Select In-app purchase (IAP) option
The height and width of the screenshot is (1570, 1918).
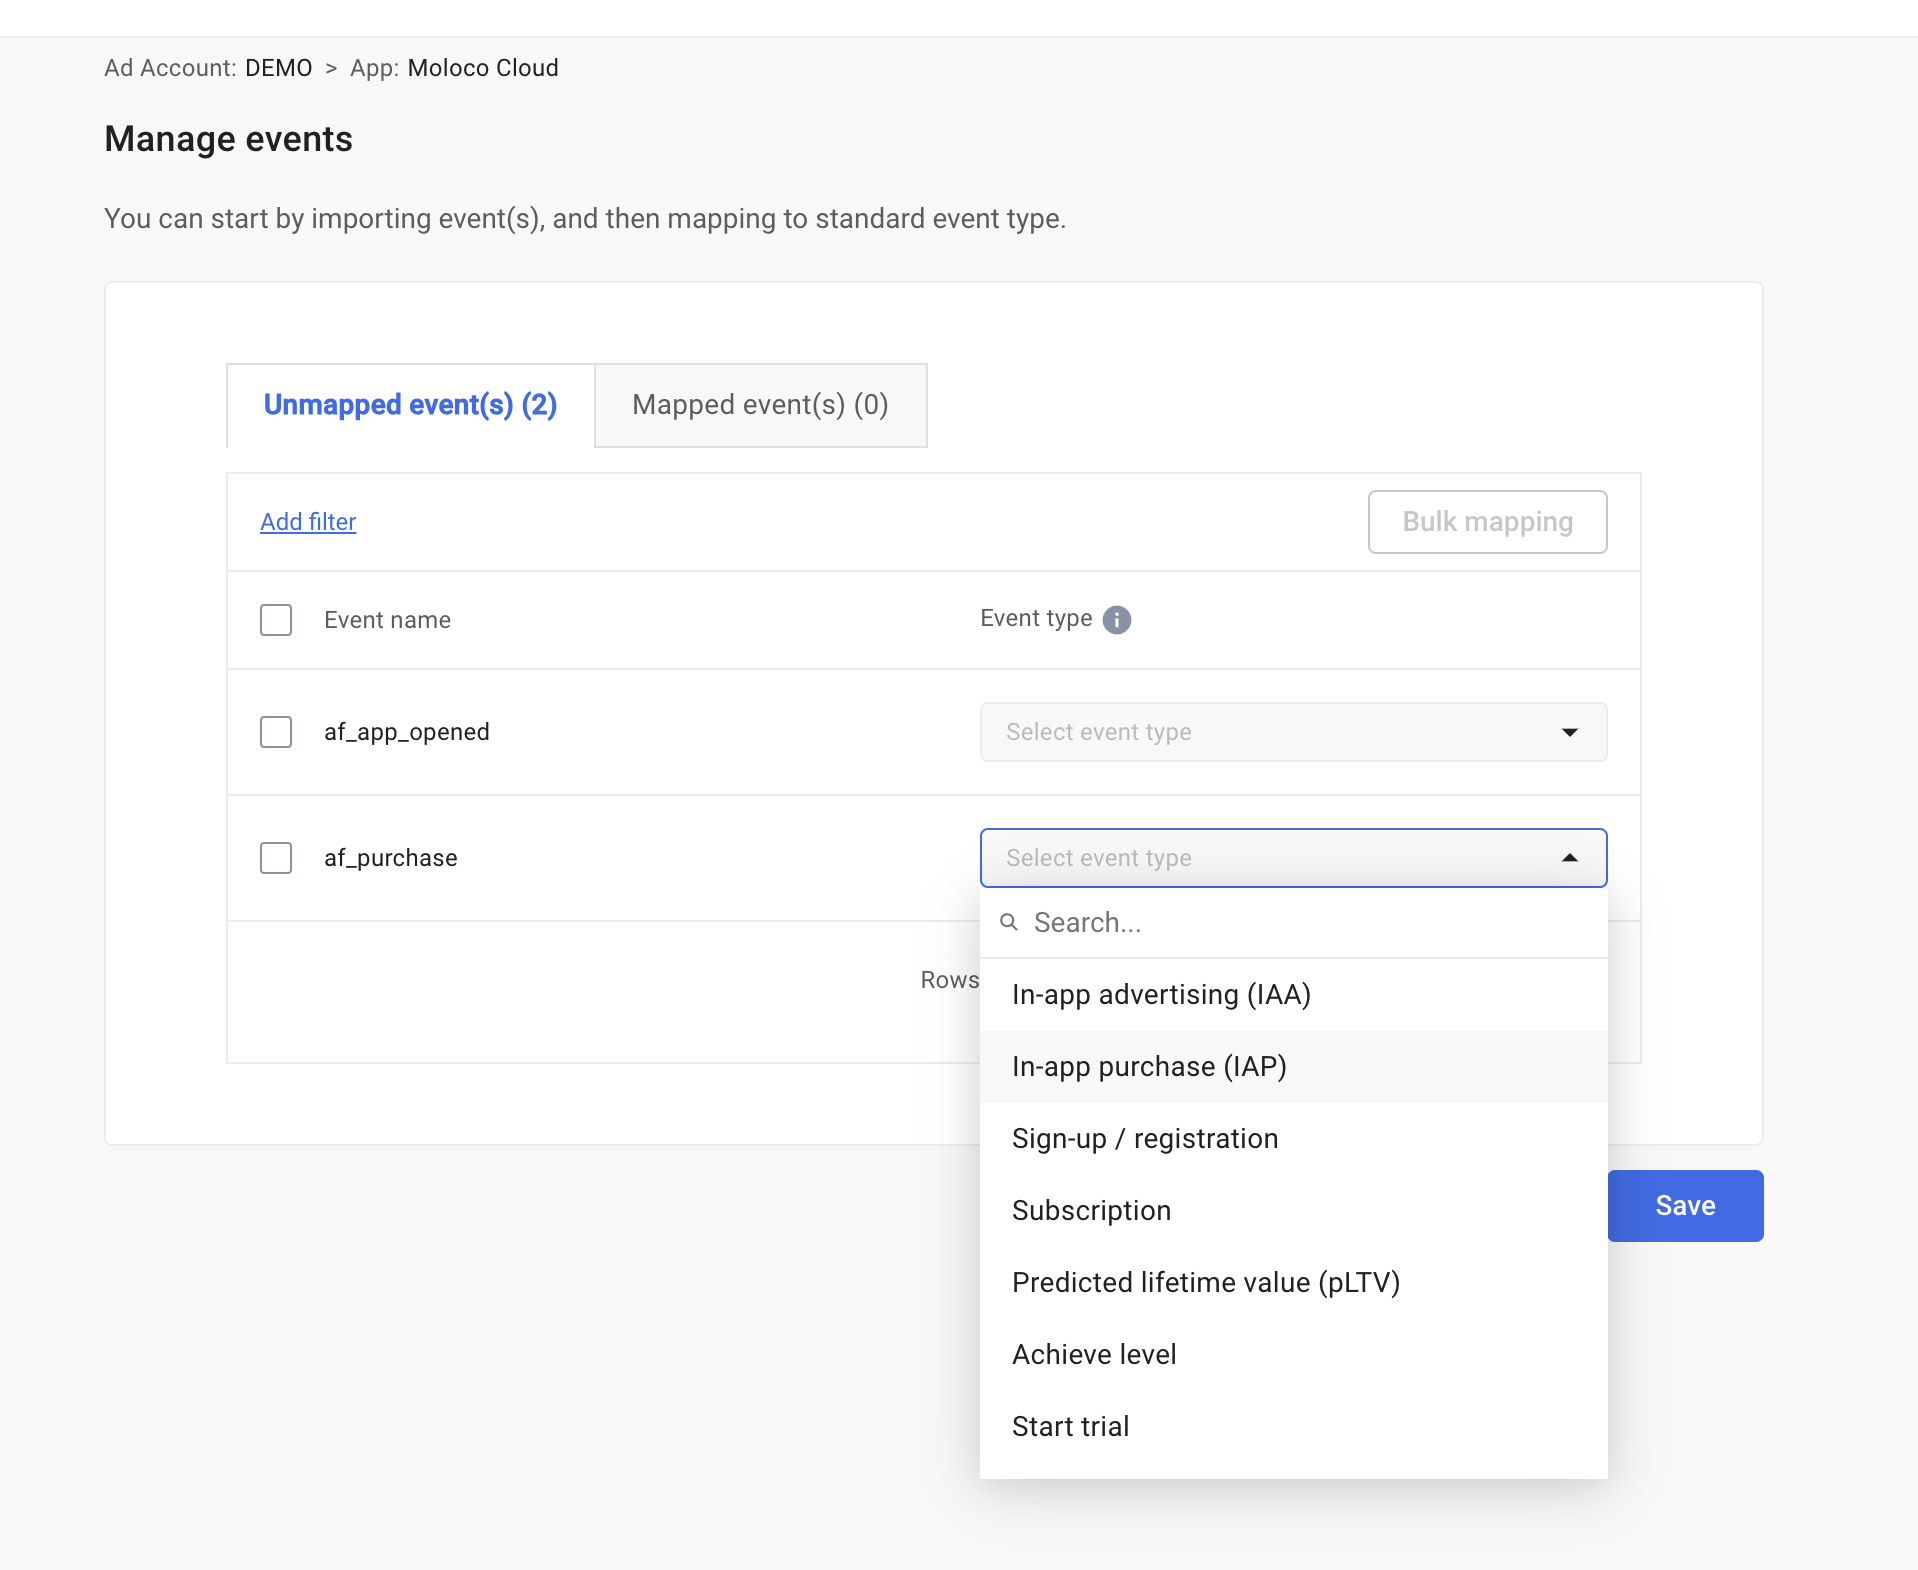1149,1067
